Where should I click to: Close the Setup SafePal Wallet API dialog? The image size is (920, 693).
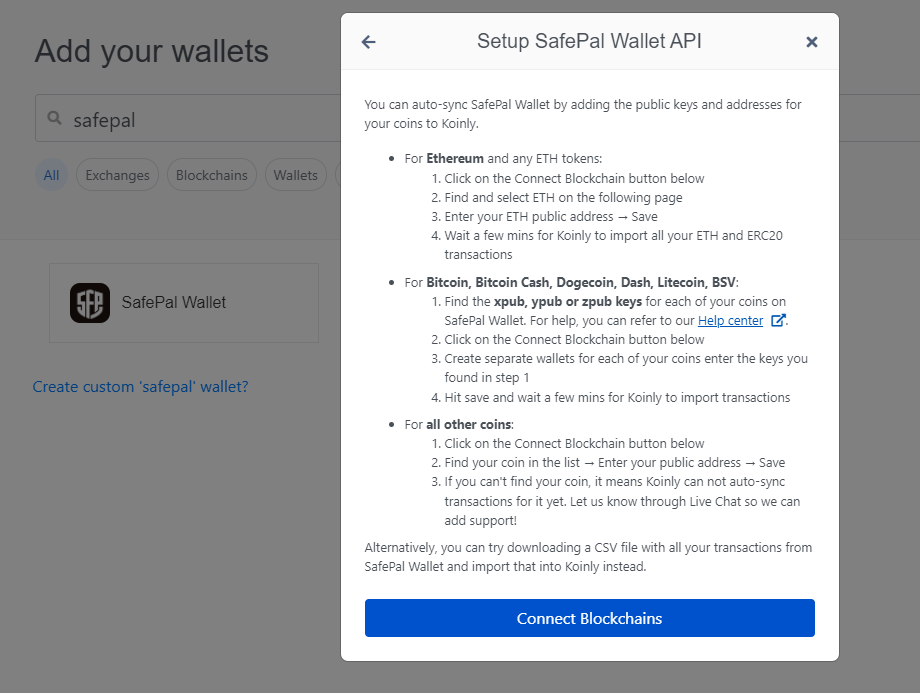[811, 42]
